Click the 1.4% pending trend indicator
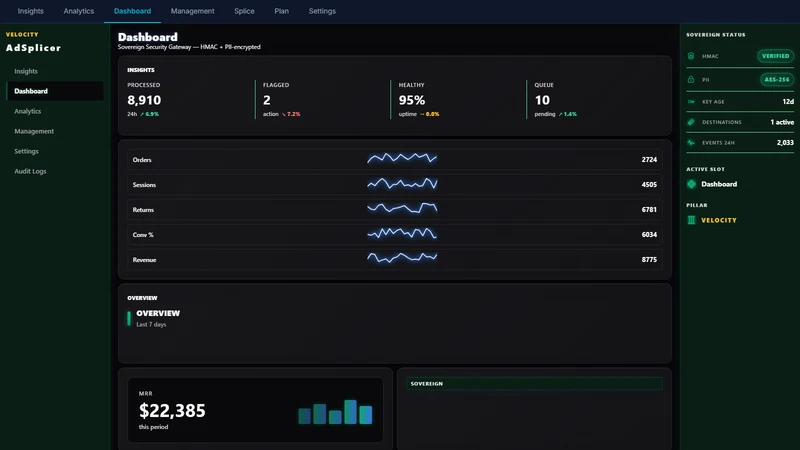This screenshot has height=450, width=800. click(x=567, y=114)
